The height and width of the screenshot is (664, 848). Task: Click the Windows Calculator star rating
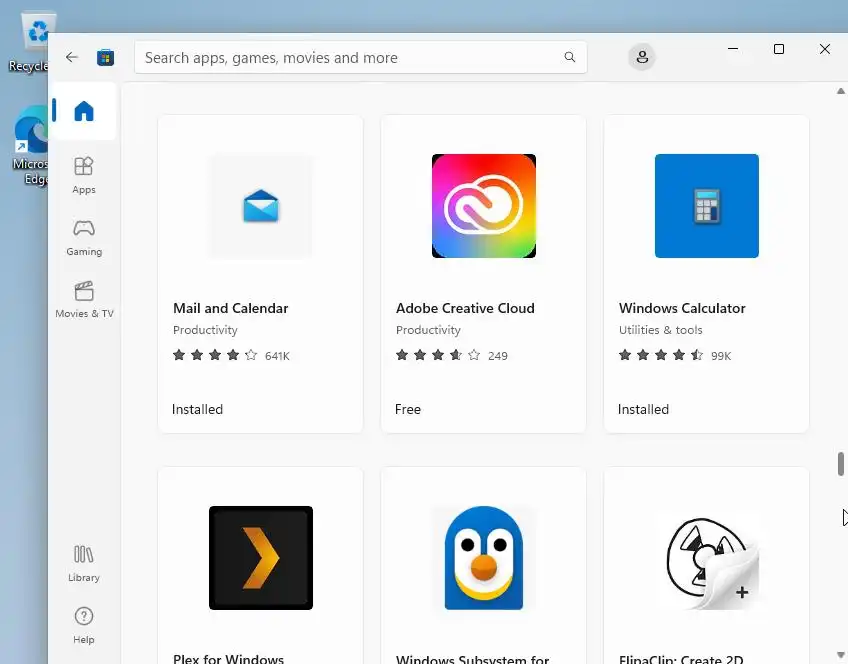click(x=661, y=355)
